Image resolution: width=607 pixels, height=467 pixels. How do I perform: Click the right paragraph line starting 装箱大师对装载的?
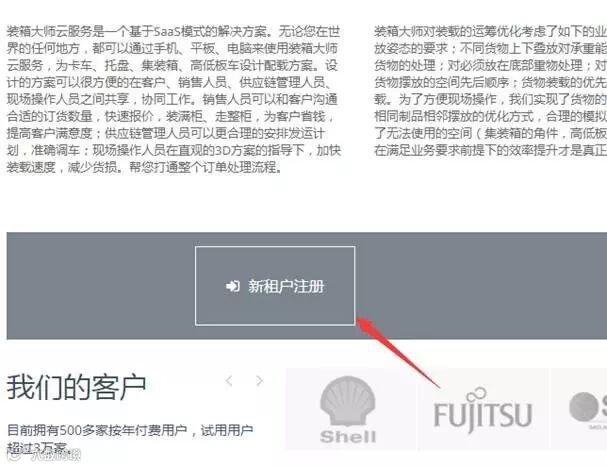click(x=490, y=31)
